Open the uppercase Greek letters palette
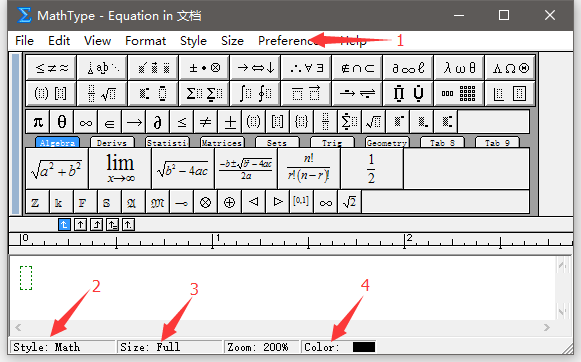This screenshot has height=362, width=581. click(510, 68)
